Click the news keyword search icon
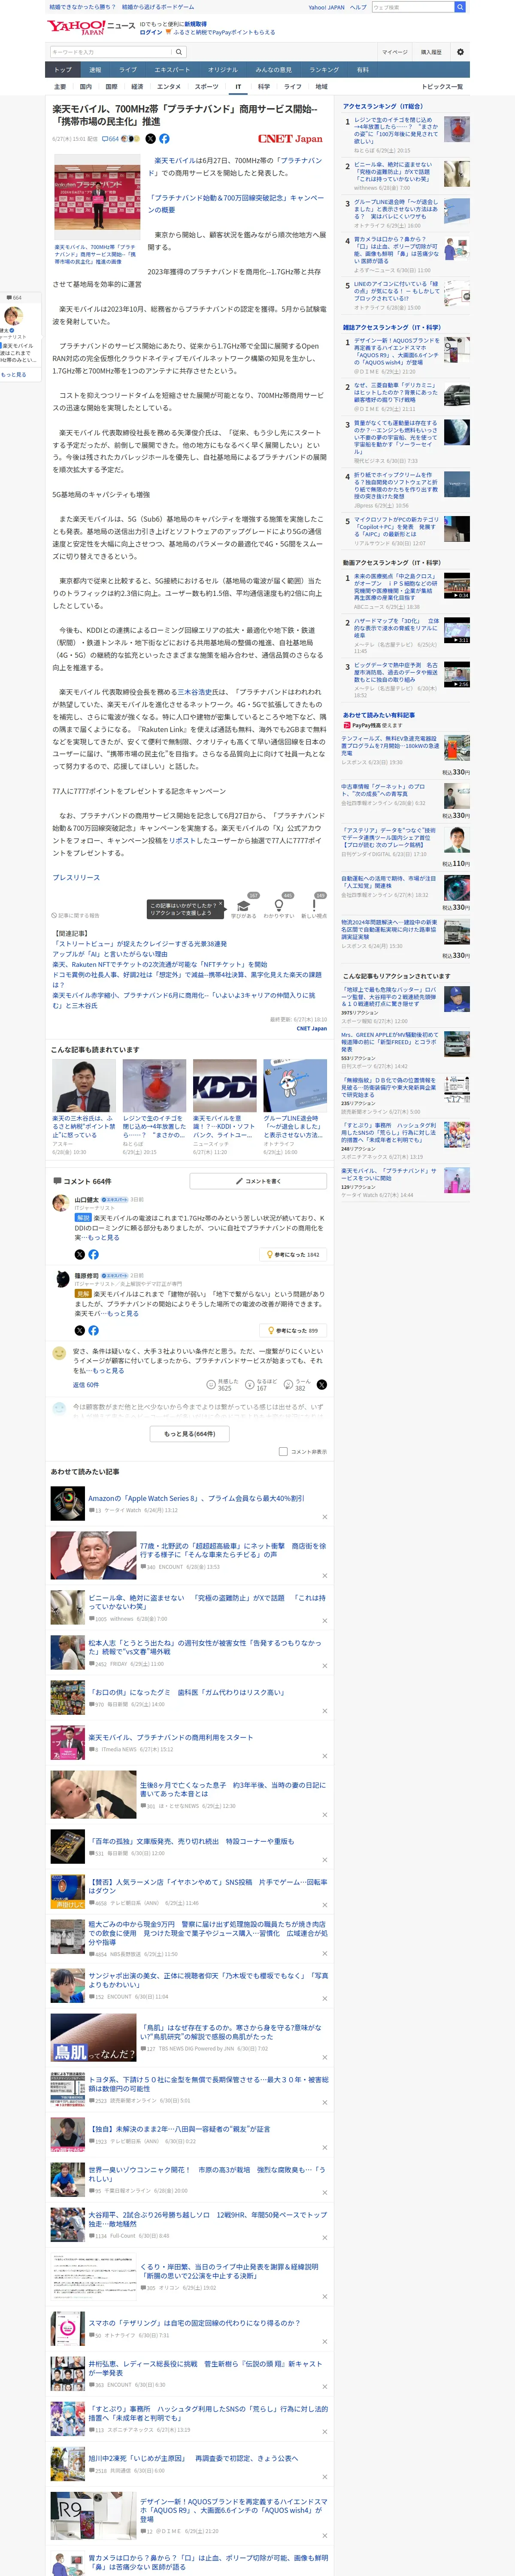Screen dimensions: 515x2576 (179, 52)
